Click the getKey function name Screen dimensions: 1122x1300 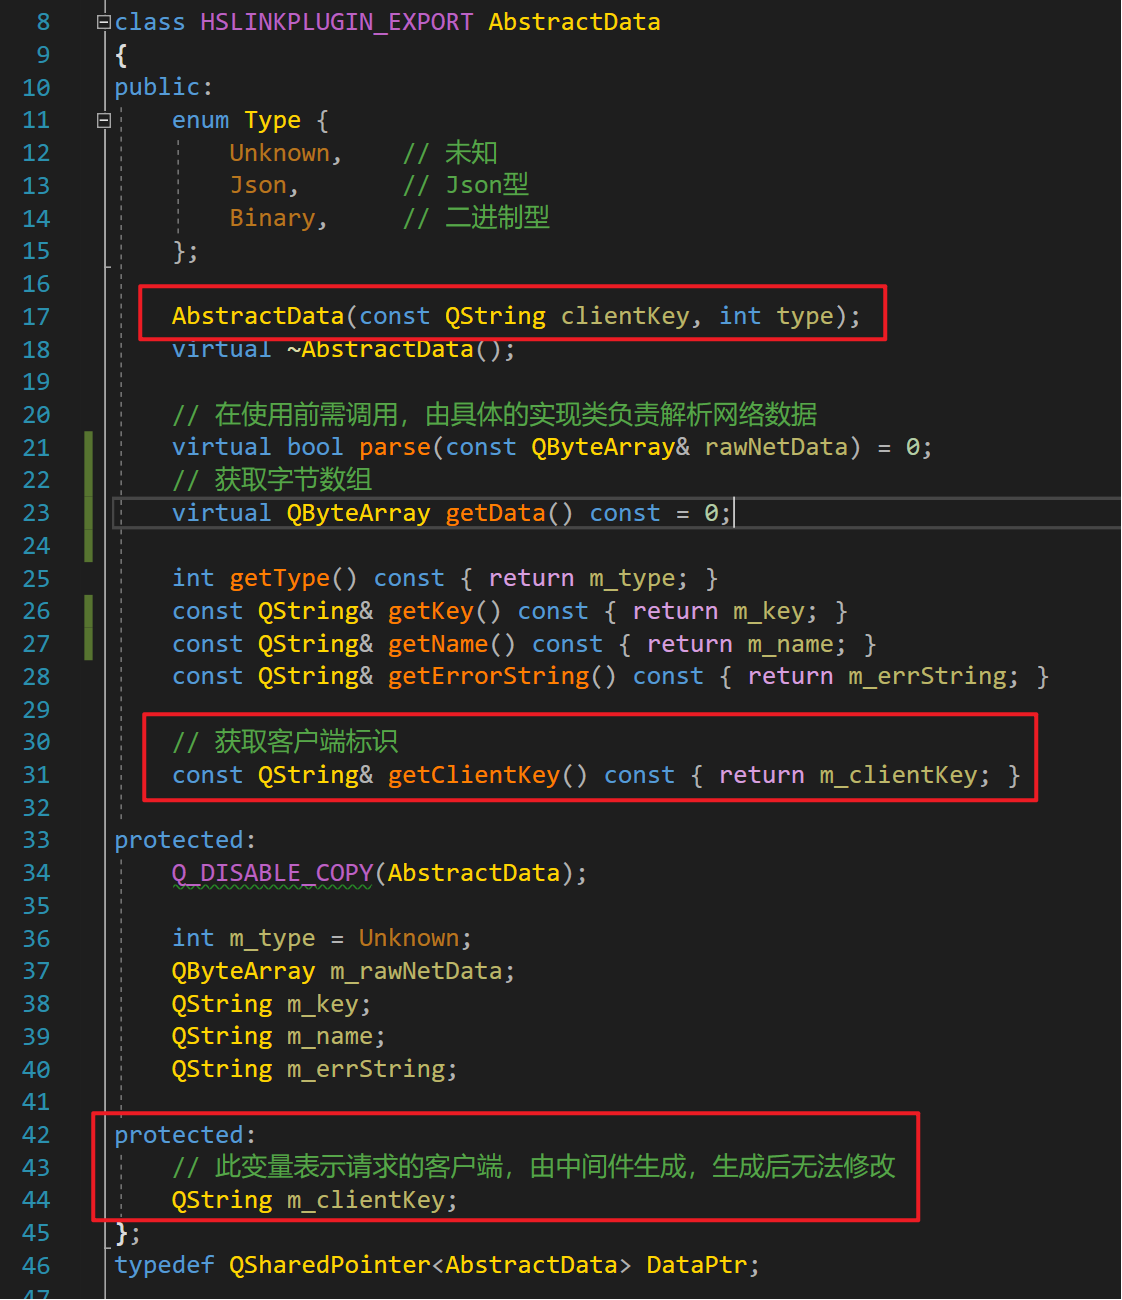click(430, 611)
